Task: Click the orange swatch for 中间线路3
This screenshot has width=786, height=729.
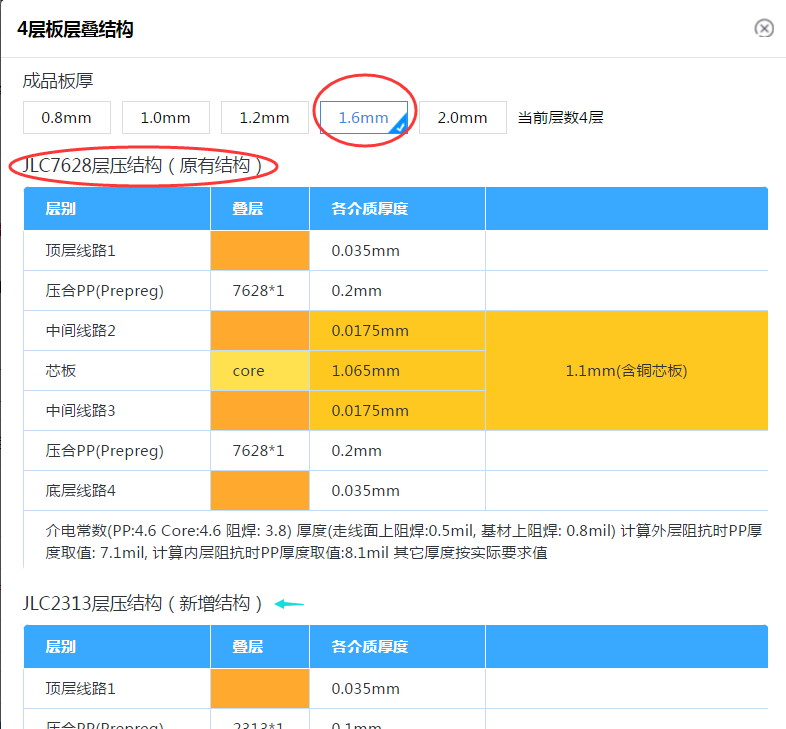Action: point(260,411)
